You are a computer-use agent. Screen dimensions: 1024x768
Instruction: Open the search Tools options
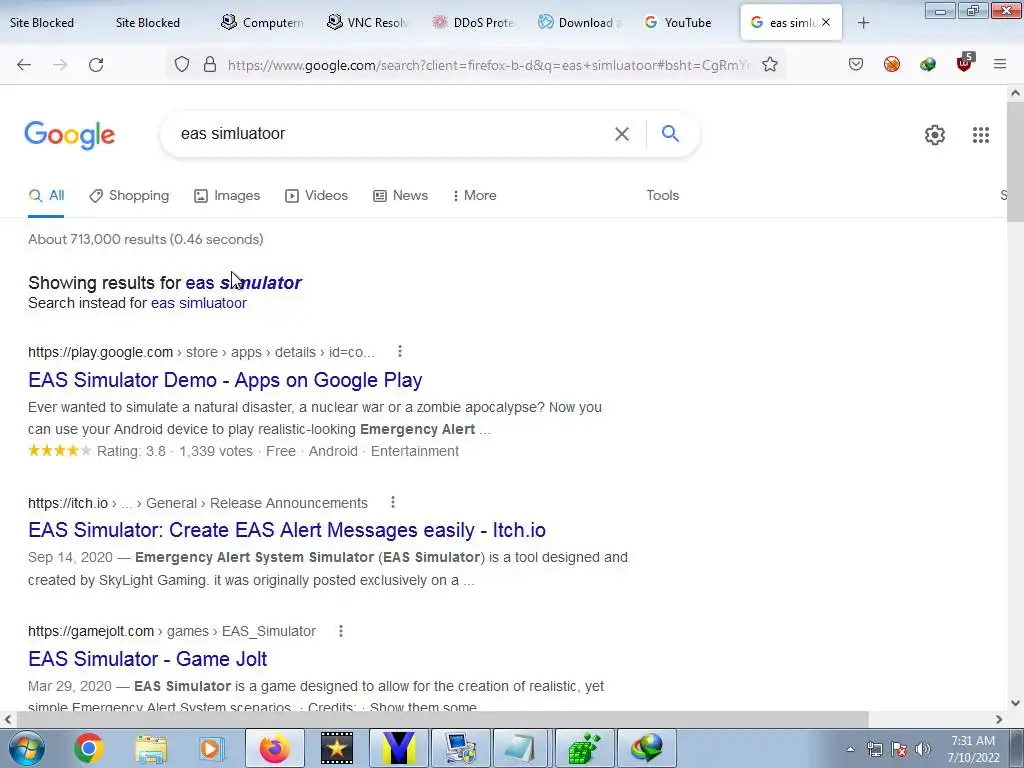[x=663, y=195]
